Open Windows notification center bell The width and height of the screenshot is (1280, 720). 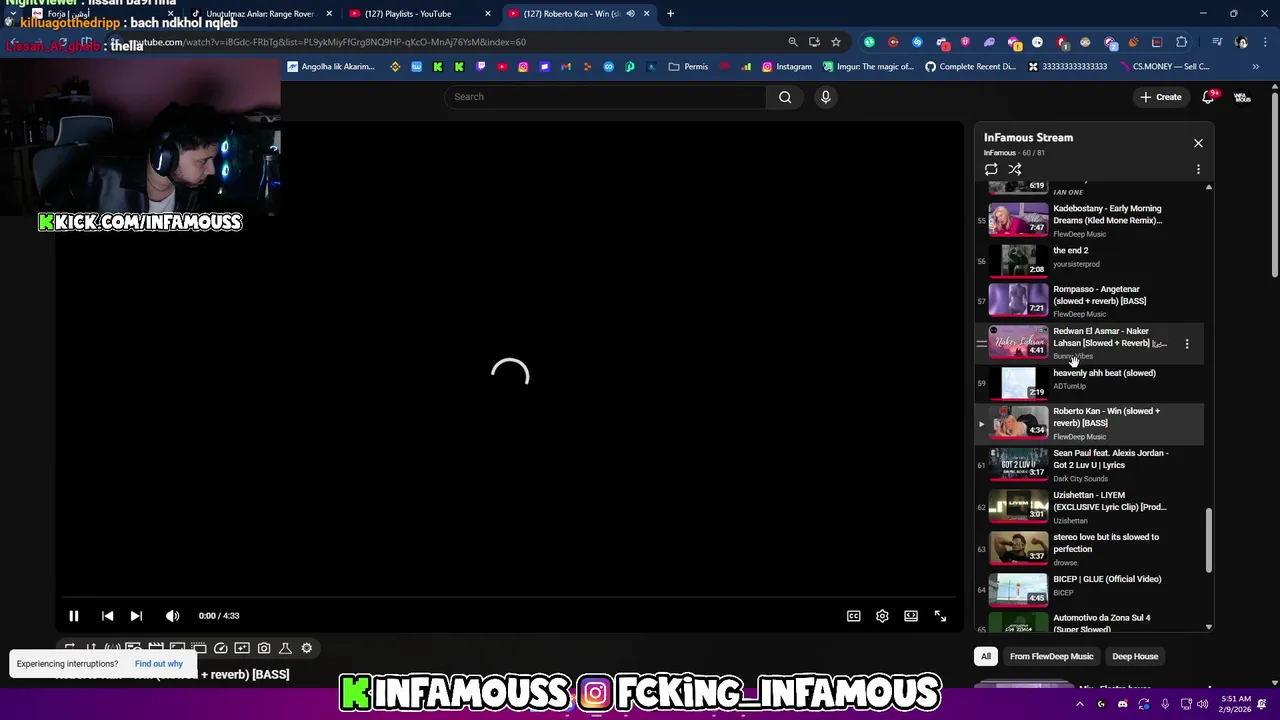click(x=1264, y=704)
